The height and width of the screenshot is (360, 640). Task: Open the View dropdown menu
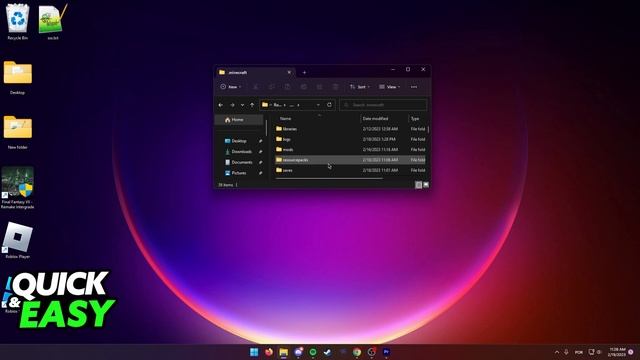[389, 87]
